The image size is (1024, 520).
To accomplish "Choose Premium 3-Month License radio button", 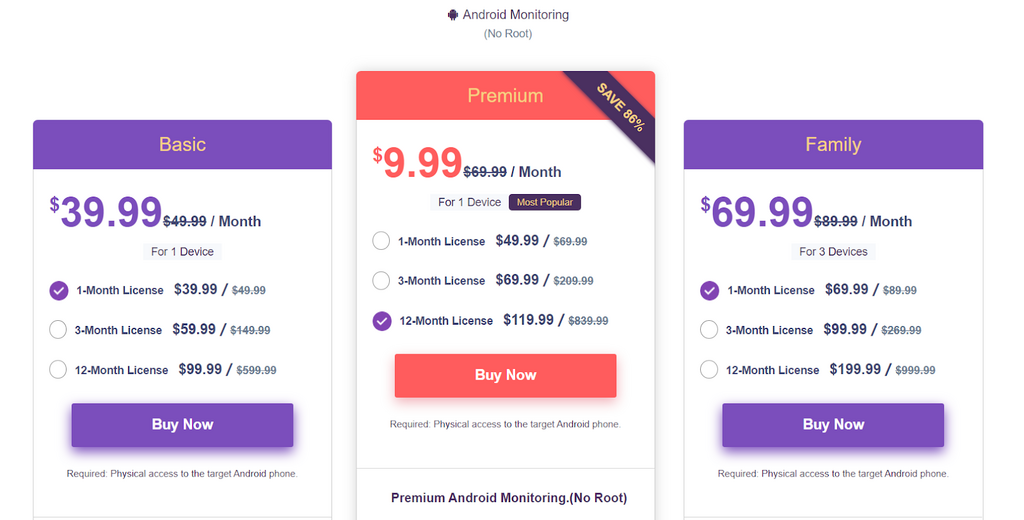I will pyautogui.click(x=381, y=281).
